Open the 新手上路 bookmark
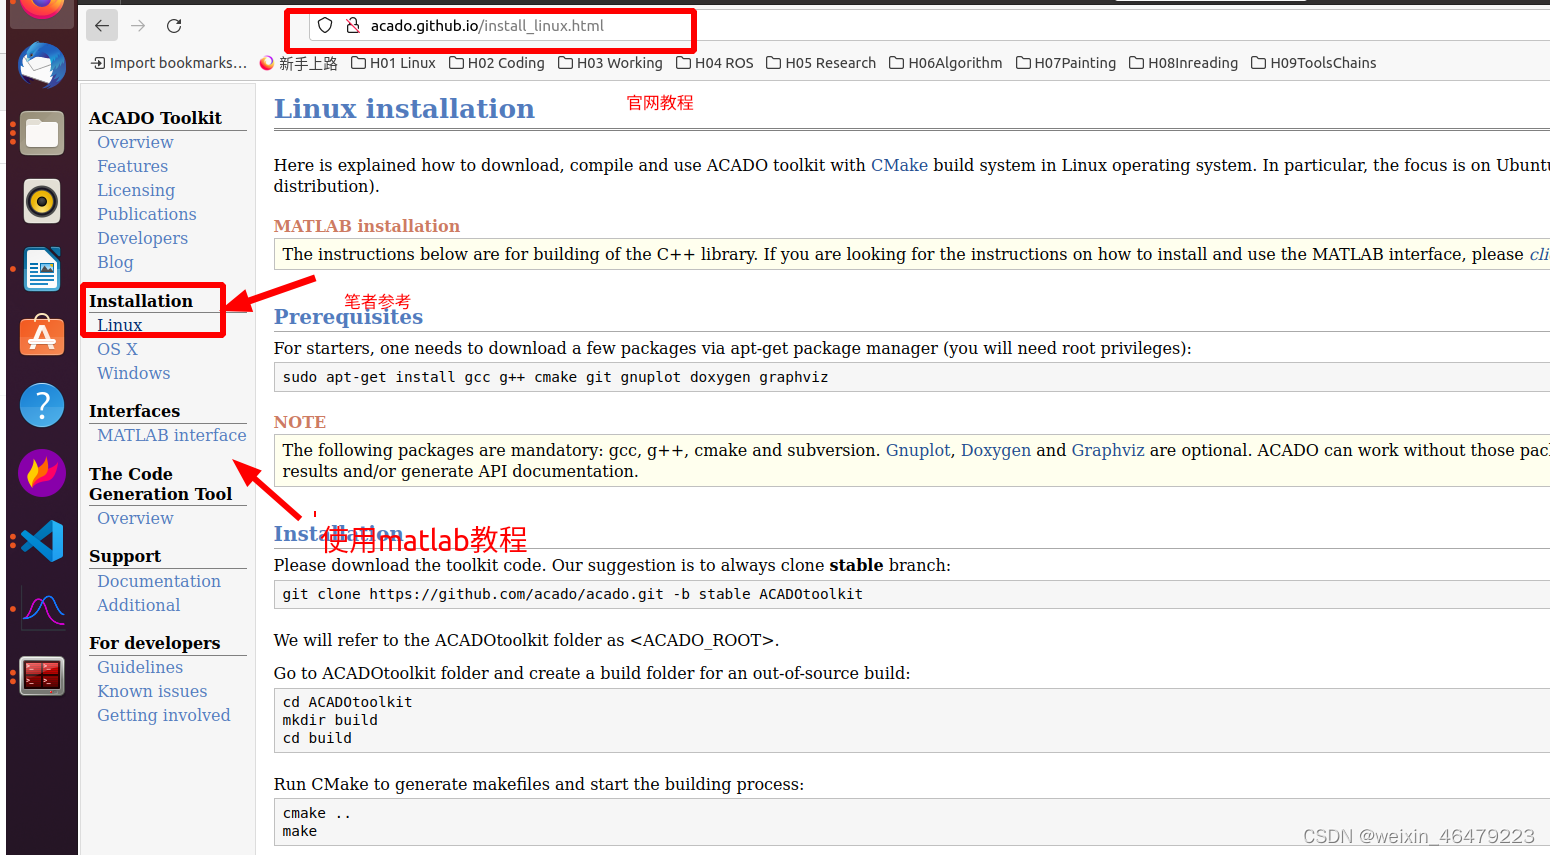This screenshot has width=1550, height=855. tap(299, 63)
